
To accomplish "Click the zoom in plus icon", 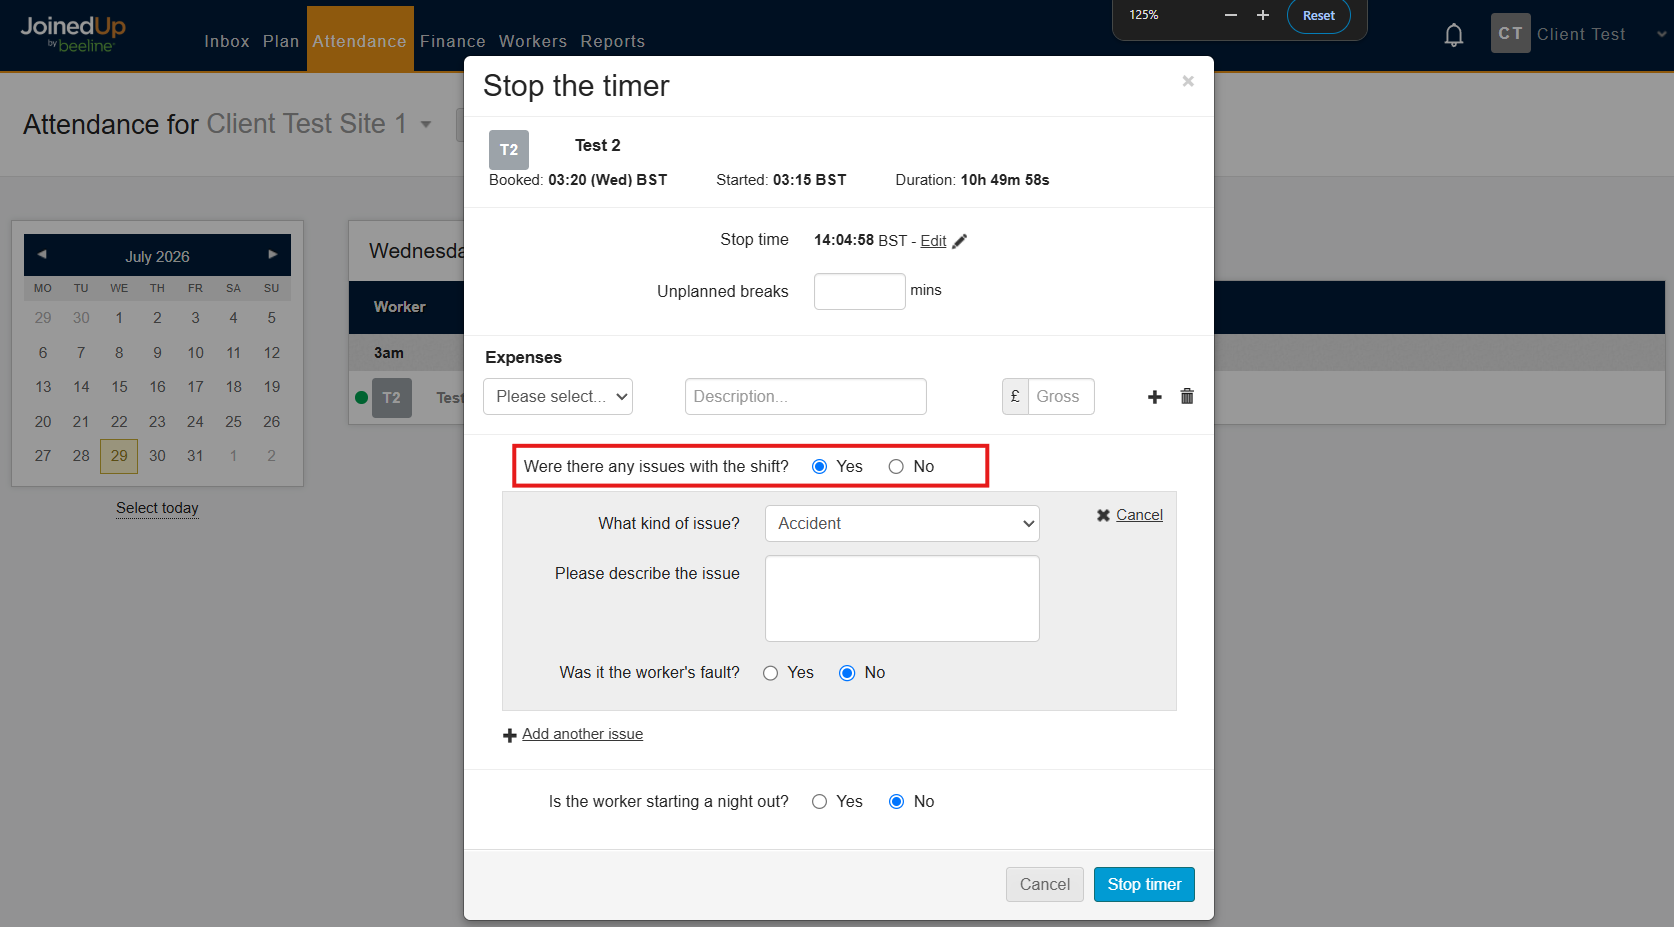I will (1263, 15).
